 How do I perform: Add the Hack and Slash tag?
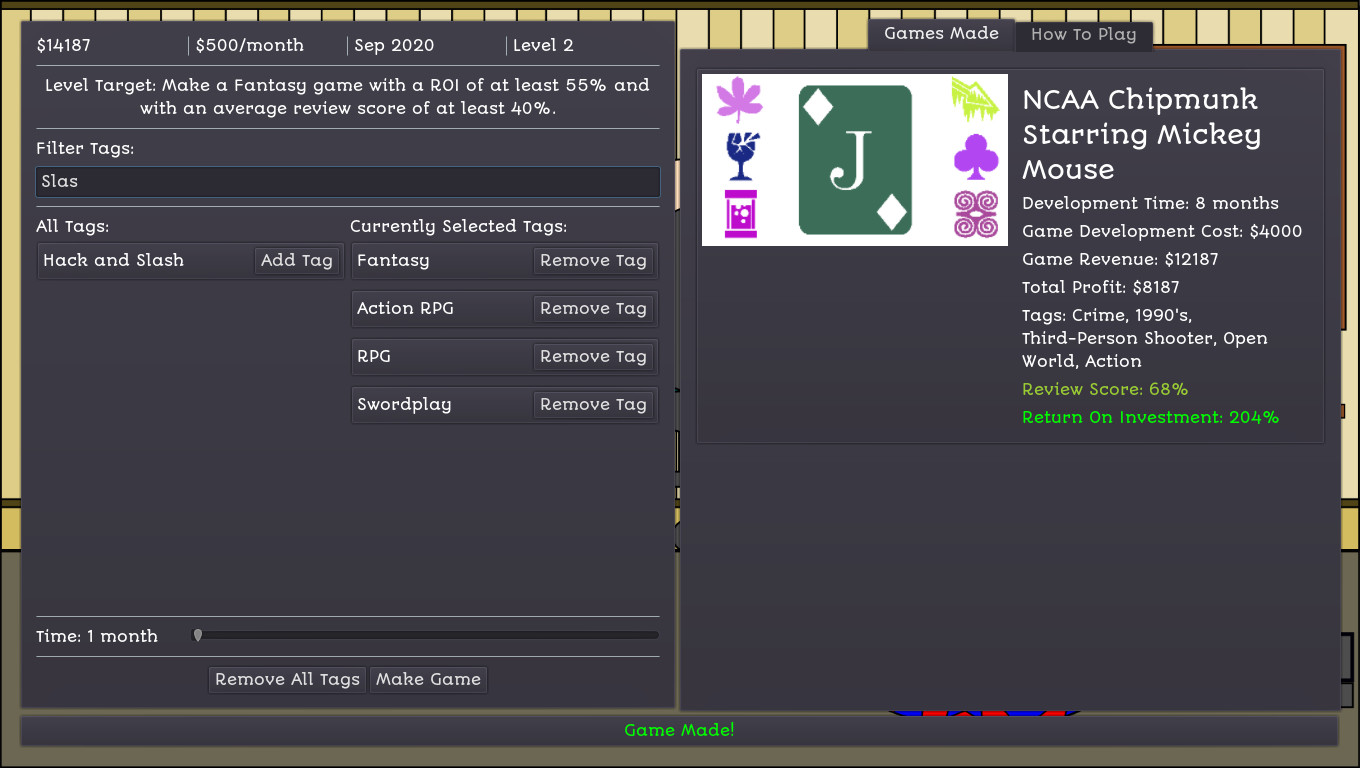click(x=296, y=260)
